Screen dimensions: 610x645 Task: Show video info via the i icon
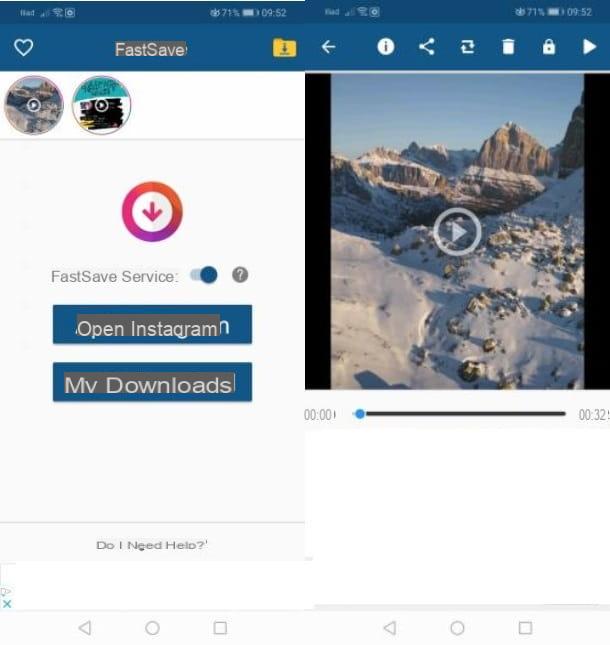click(385, 47)
